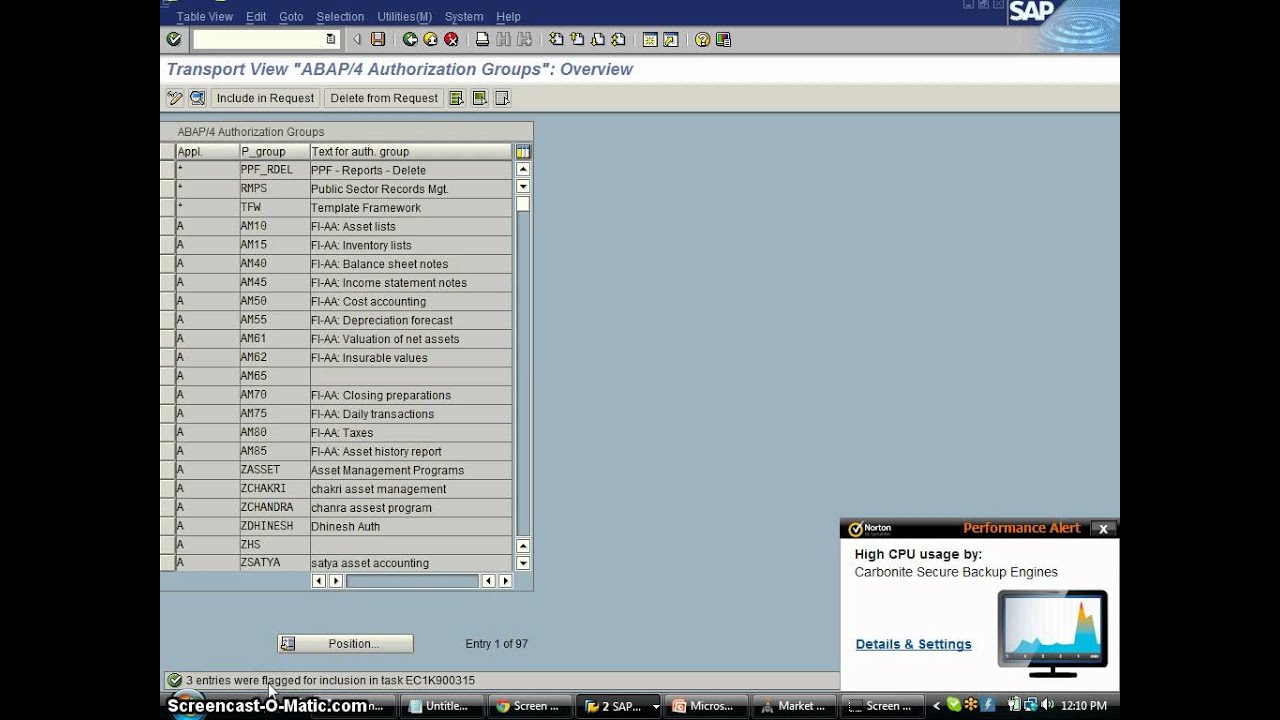Close the Norton Performance Alert popup

coord(1103,529)
